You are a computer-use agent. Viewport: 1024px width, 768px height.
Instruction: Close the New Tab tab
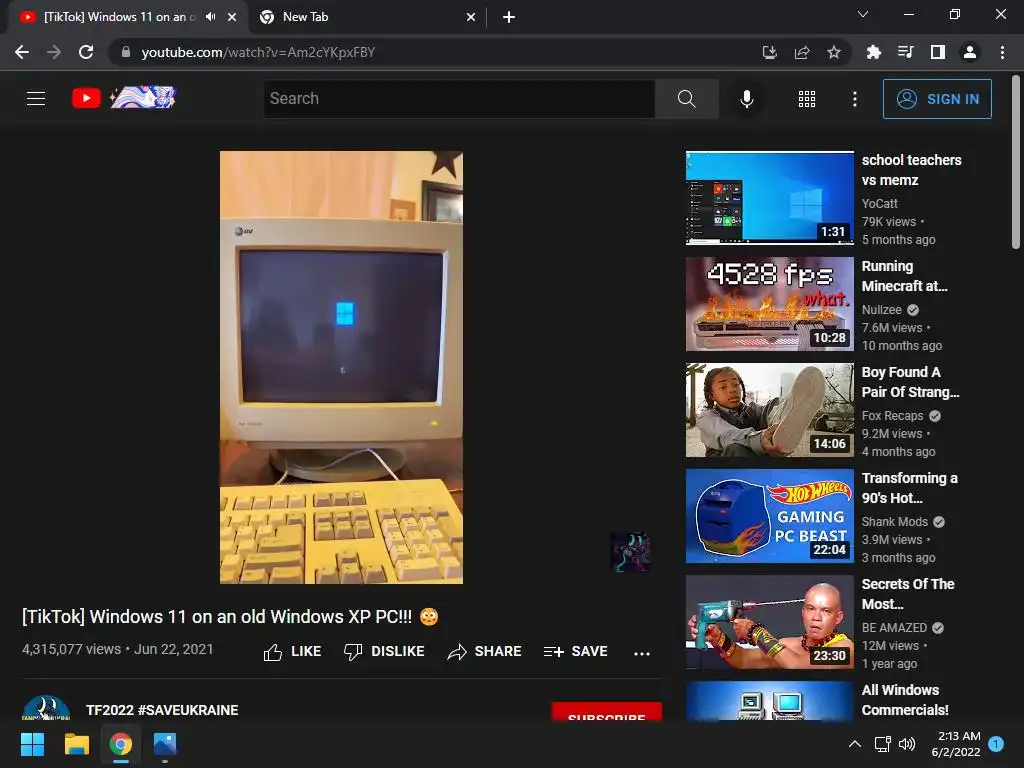click(x=471, y=17)
